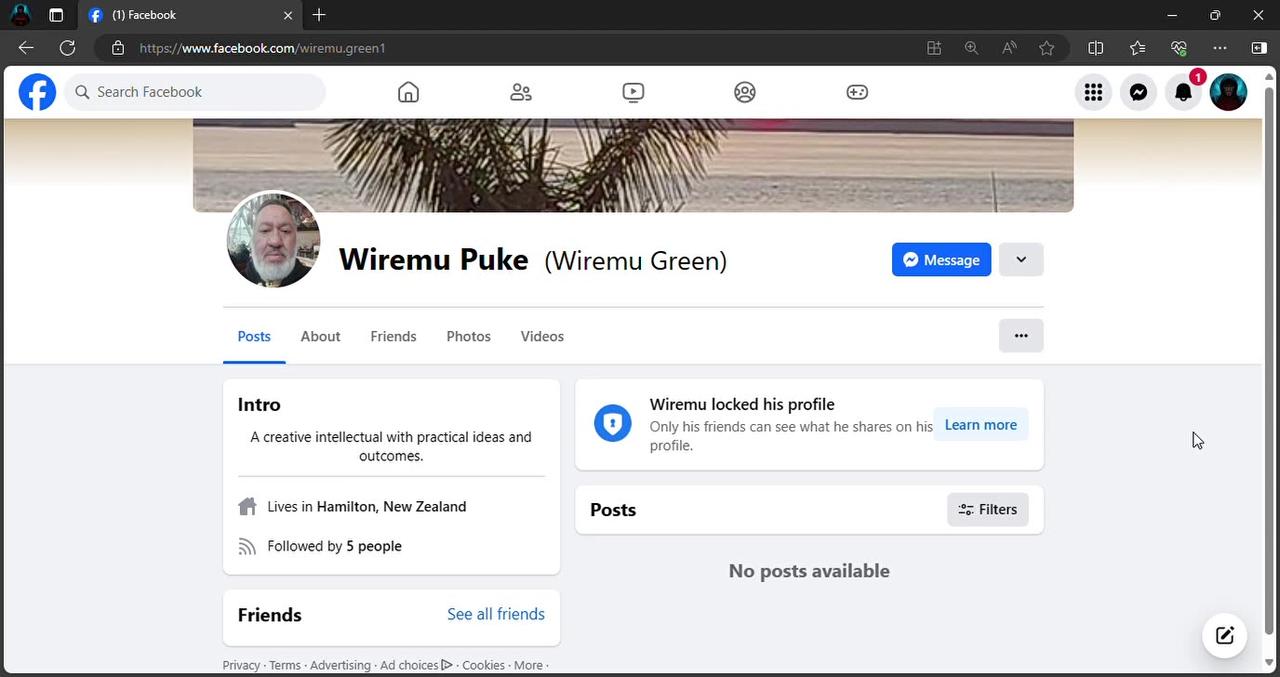The width and height of the screenshot is (1280, 677).
Task: Open the Friends navigation icon
Action: (x=520, y=91)
